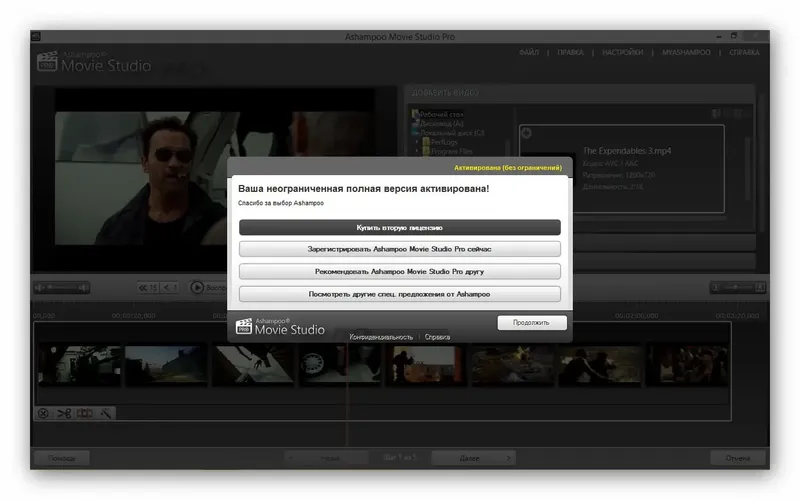This screenshot has height=500, width=800.
Task: Click the Локальный диск (C:) tree item
Action: coord(452,133)
